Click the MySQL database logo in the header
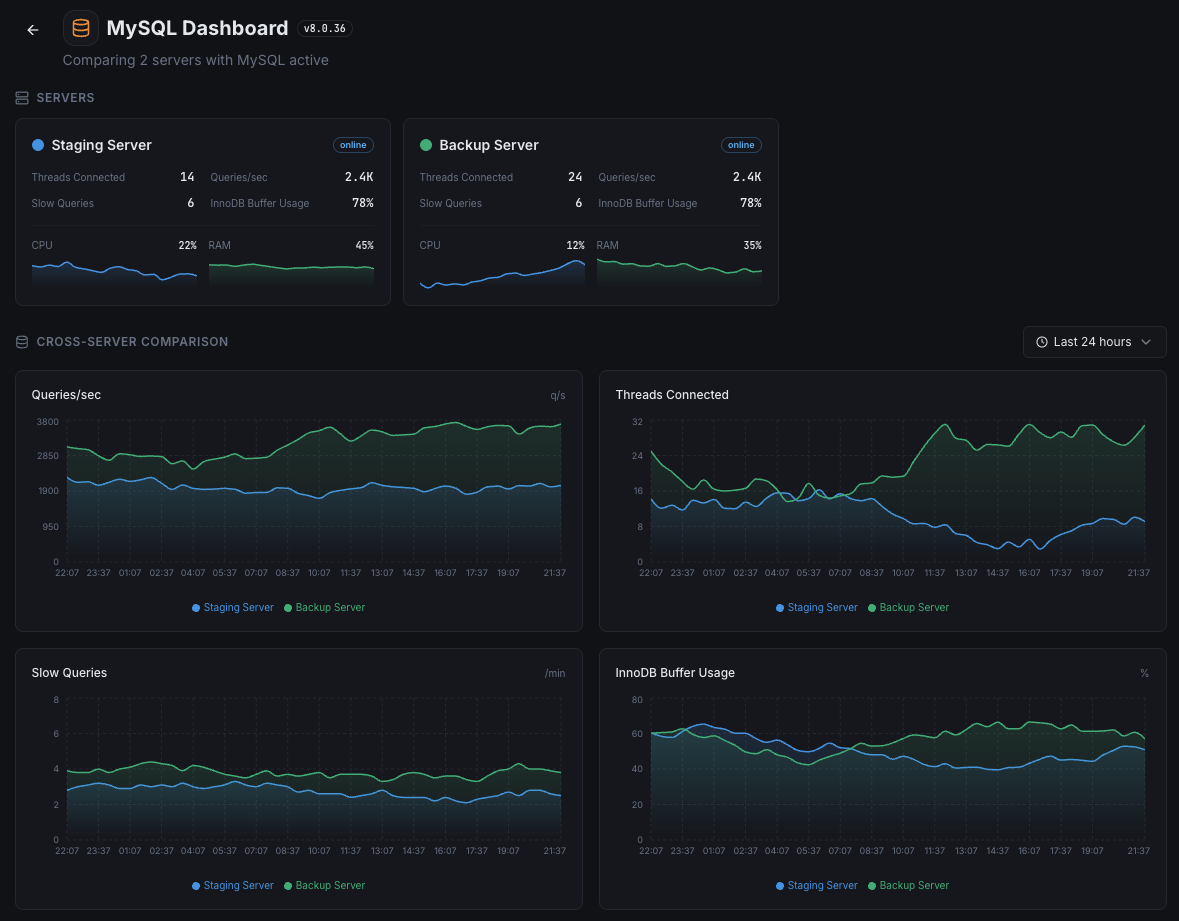 click(x=80, y=27)
